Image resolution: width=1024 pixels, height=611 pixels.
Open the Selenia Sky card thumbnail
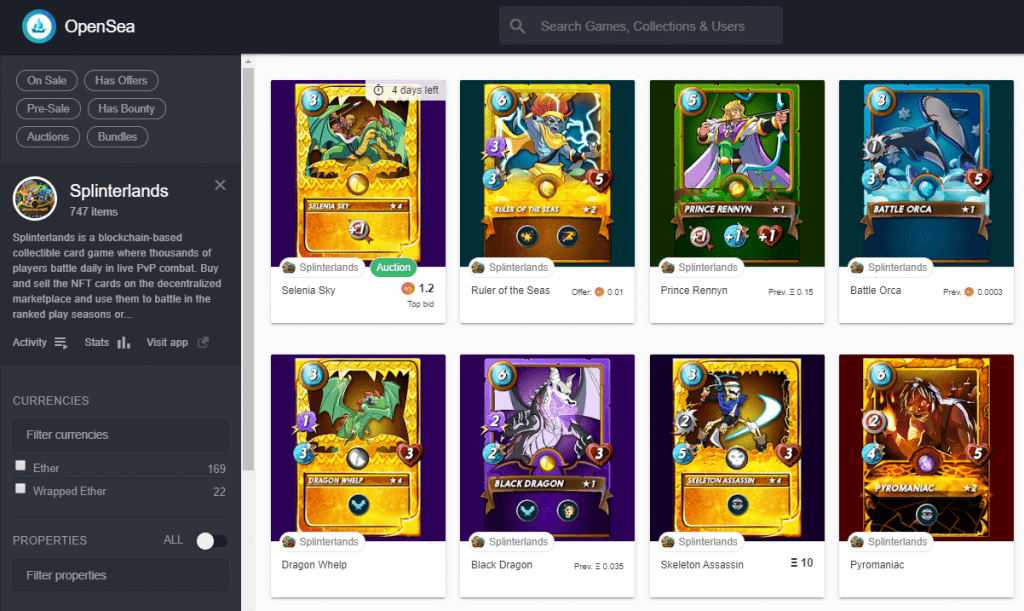358,173
